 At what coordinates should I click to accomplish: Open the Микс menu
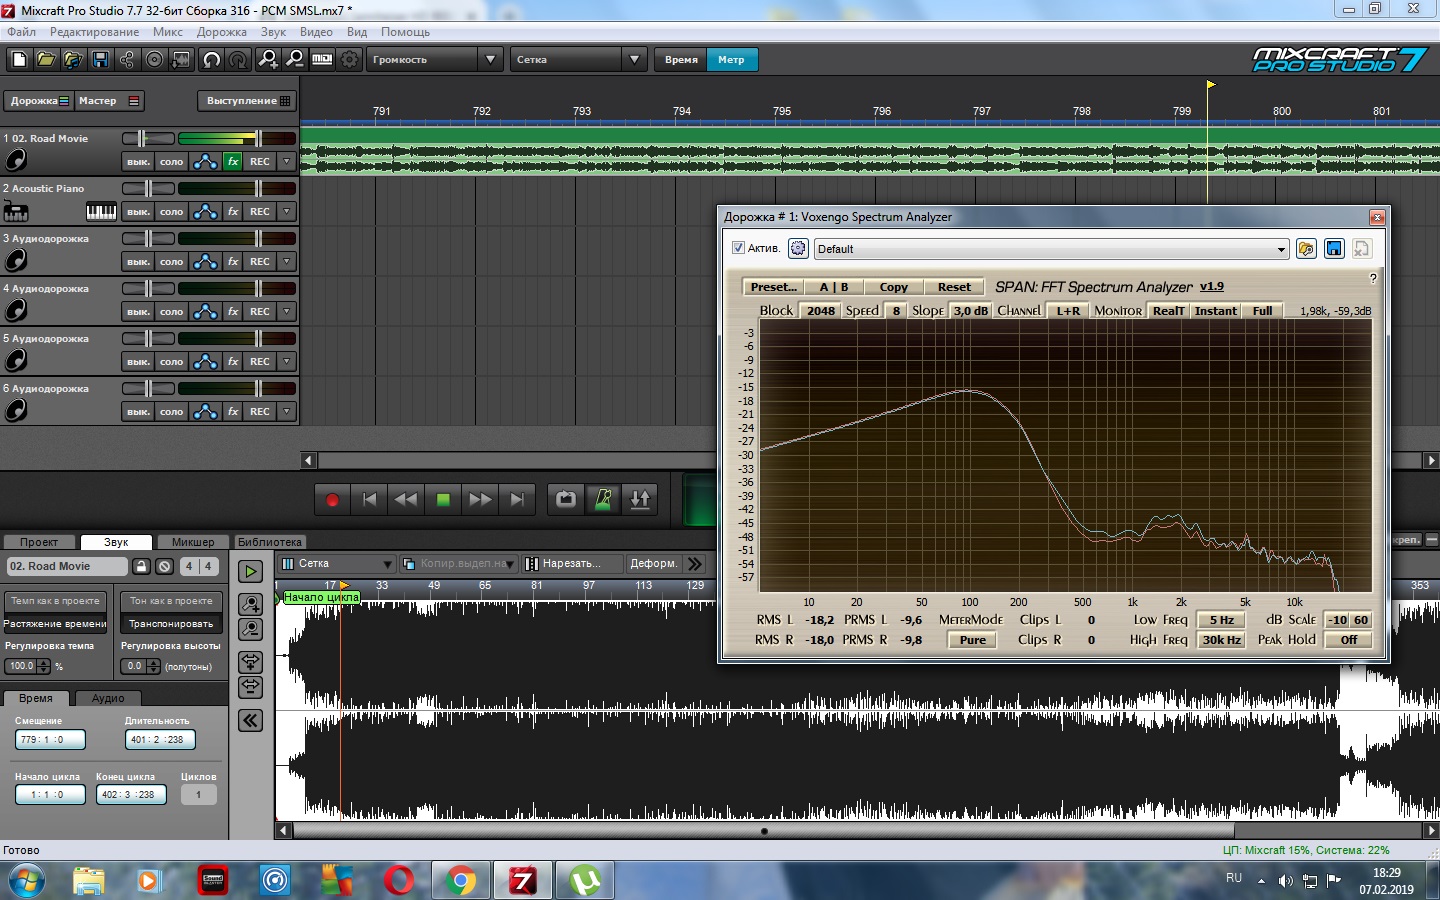click(167, 32)
